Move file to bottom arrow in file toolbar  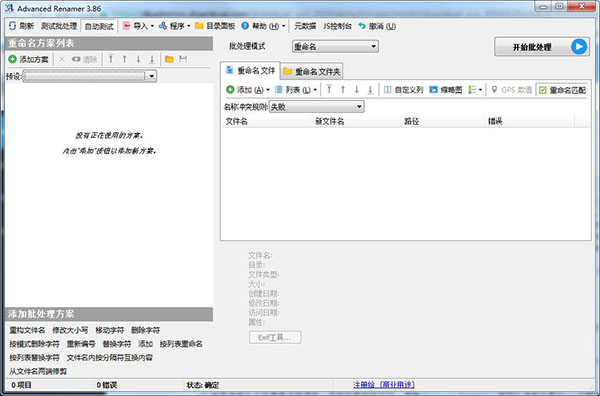click(370, 90)
